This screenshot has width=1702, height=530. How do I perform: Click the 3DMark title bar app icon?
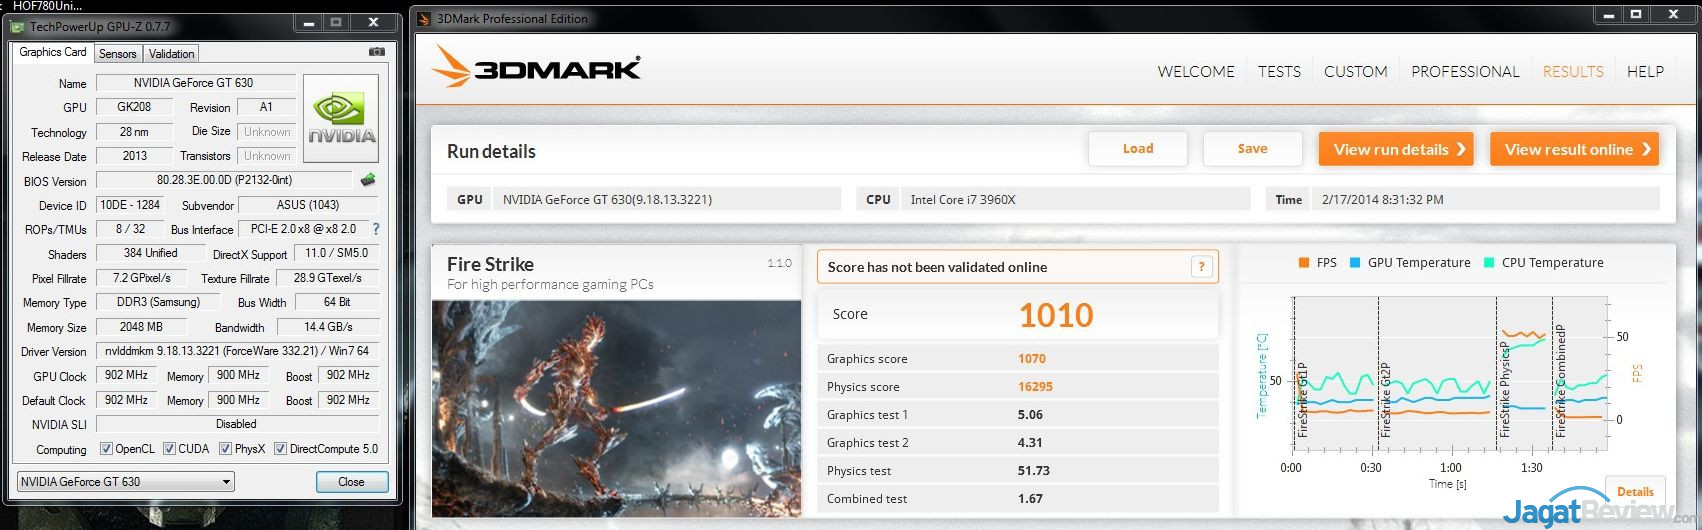coord(424,18)
